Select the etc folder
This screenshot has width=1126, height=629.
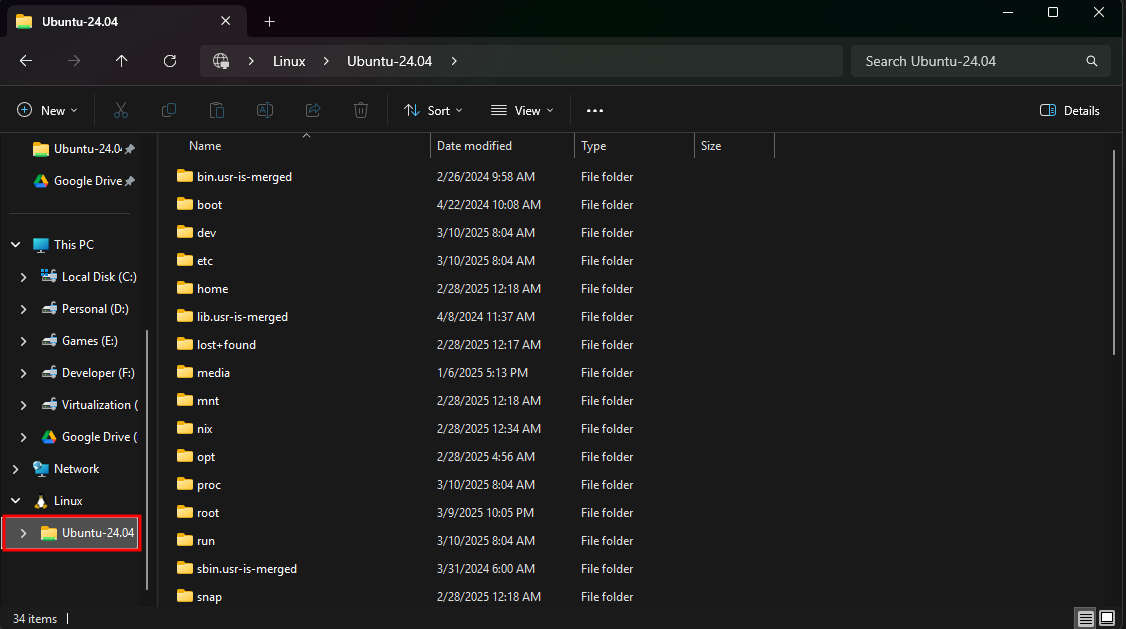click(x=195, y=261)
